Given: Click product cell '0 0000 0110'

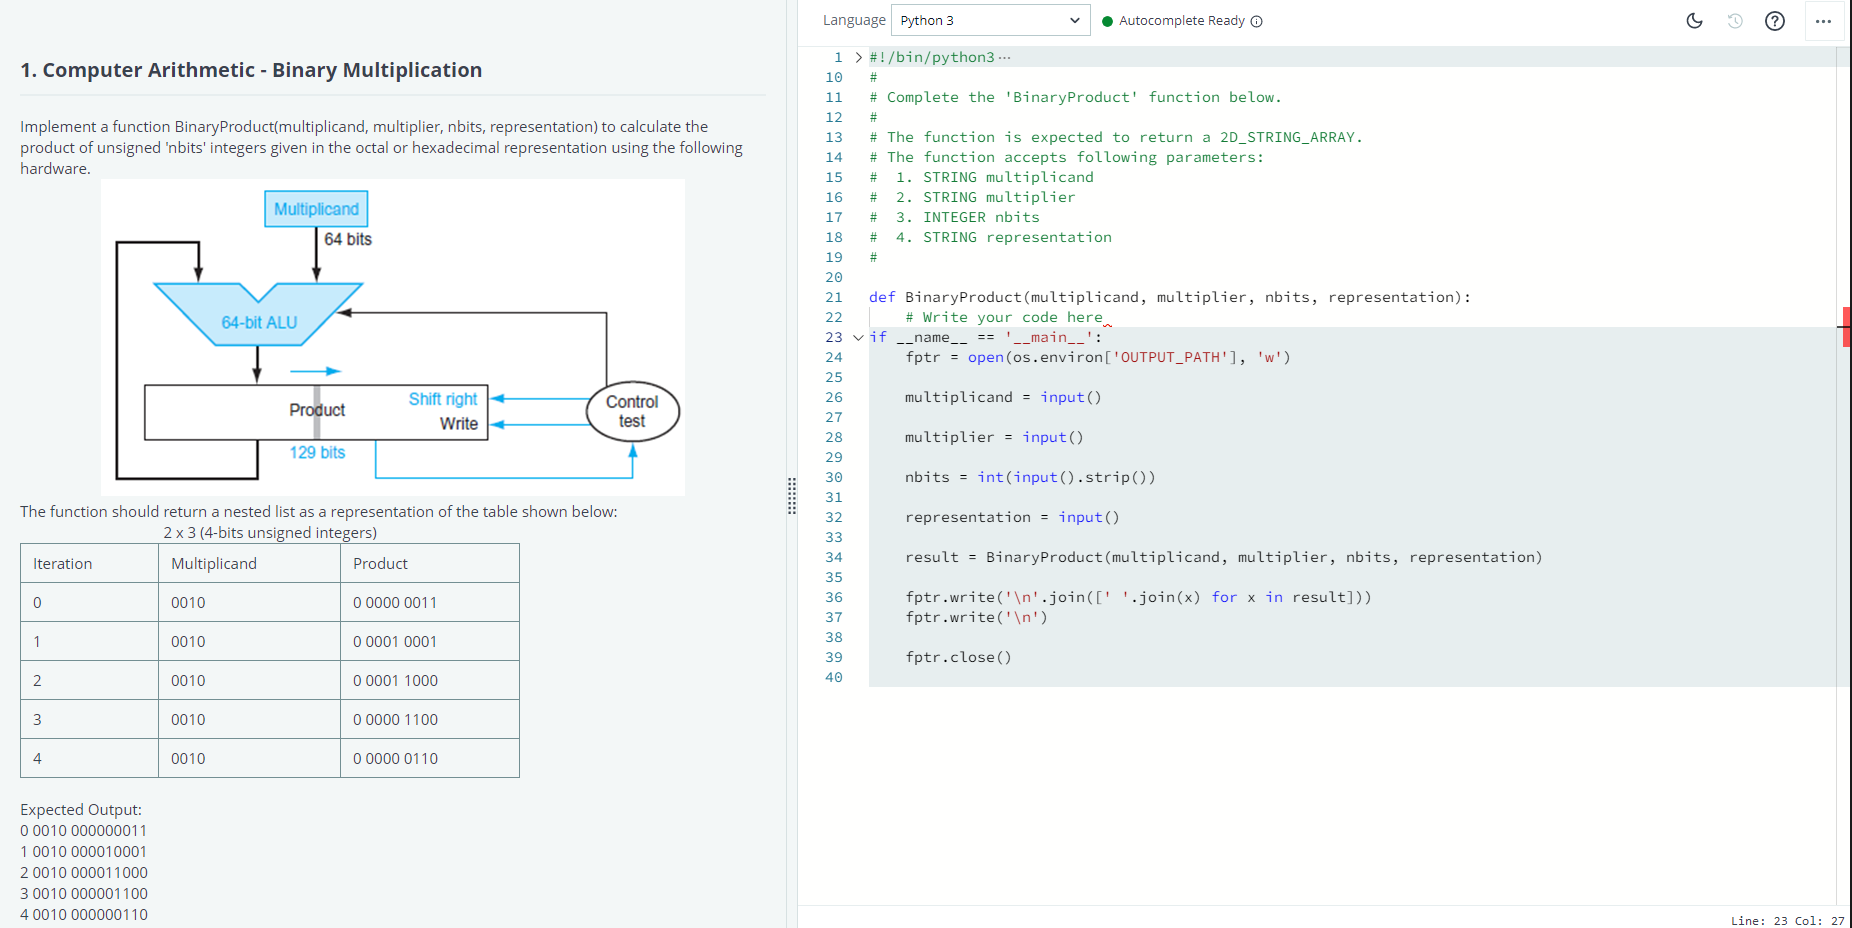Looking at the screenshot, I should click(430, 758).
